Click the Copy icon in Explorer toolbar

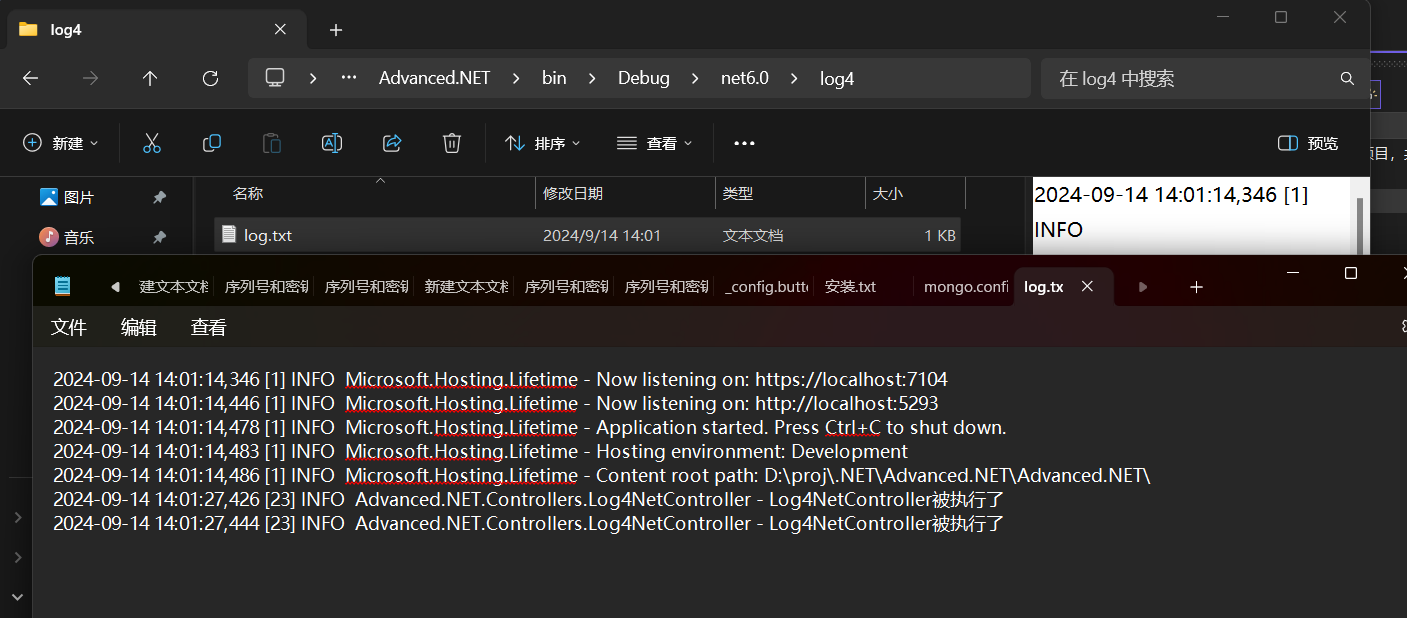click(212, 143)
